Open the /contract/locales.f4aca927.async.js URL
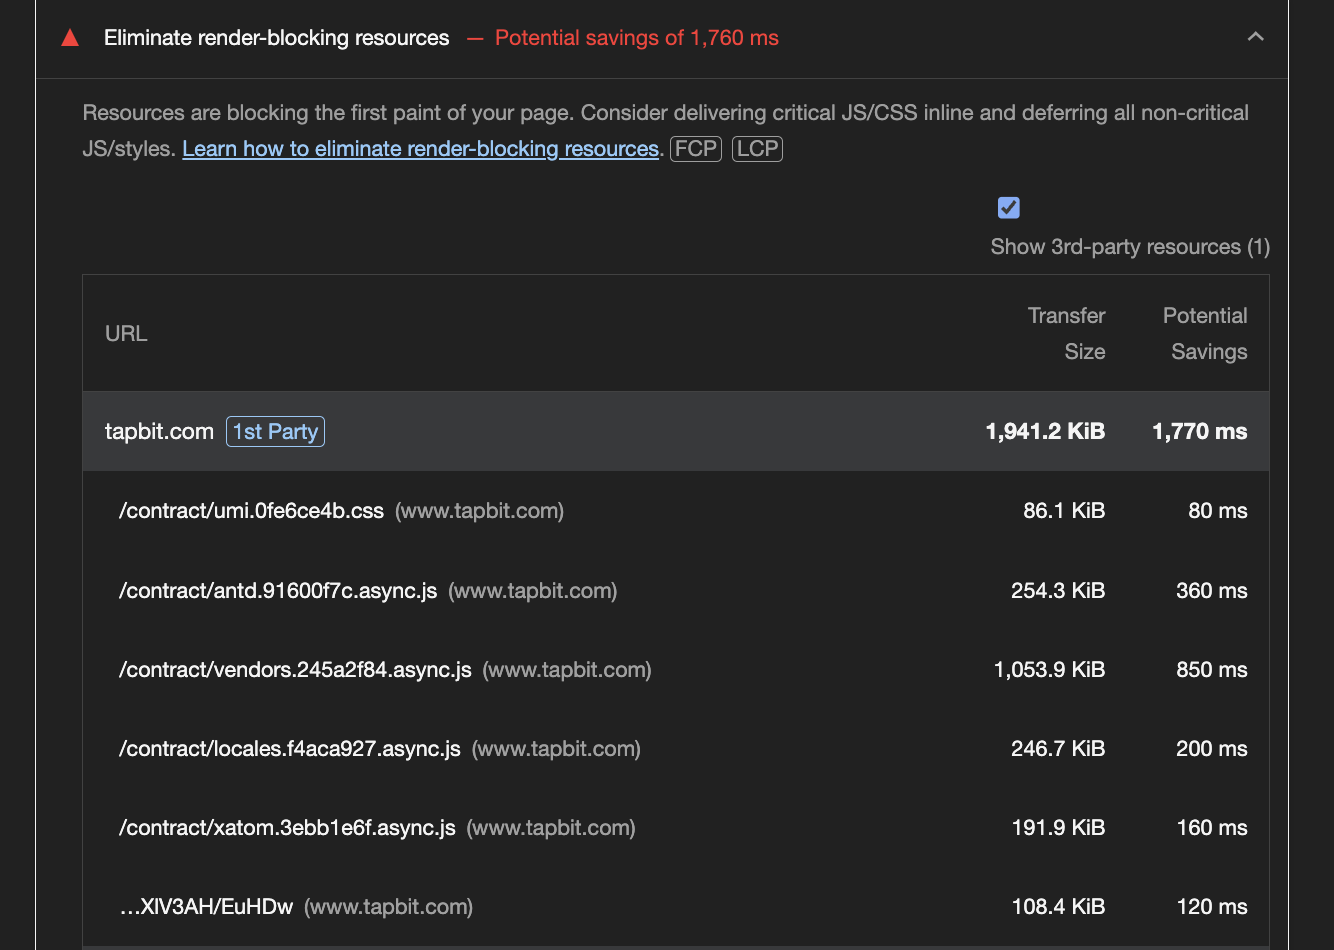 click(290, 749)
